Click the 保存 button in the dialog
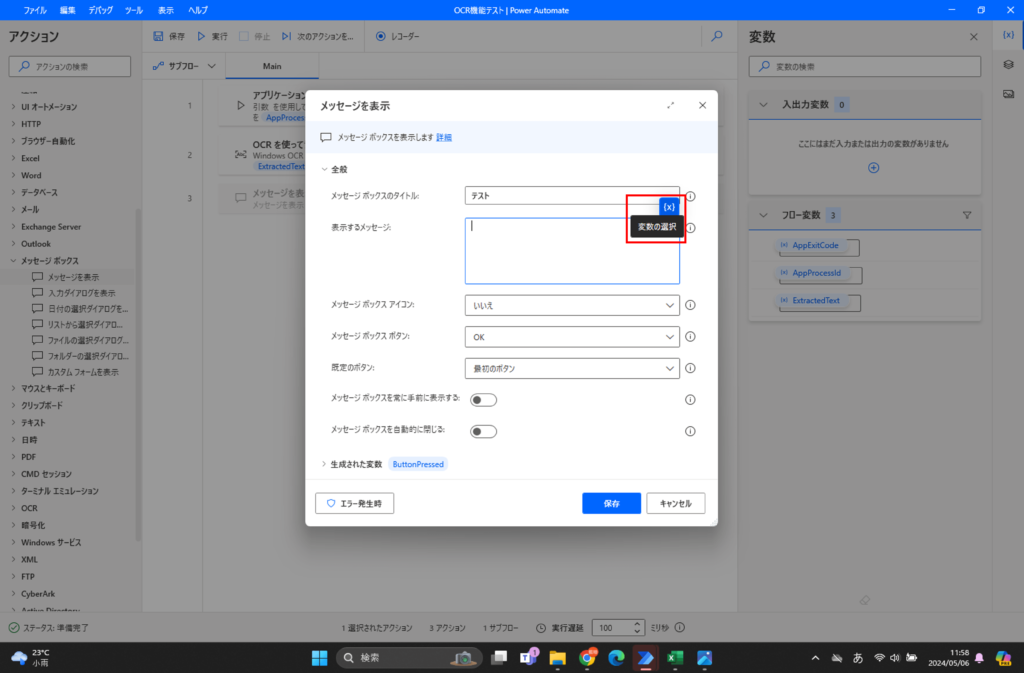1024x673 pixels. (611, 503)
